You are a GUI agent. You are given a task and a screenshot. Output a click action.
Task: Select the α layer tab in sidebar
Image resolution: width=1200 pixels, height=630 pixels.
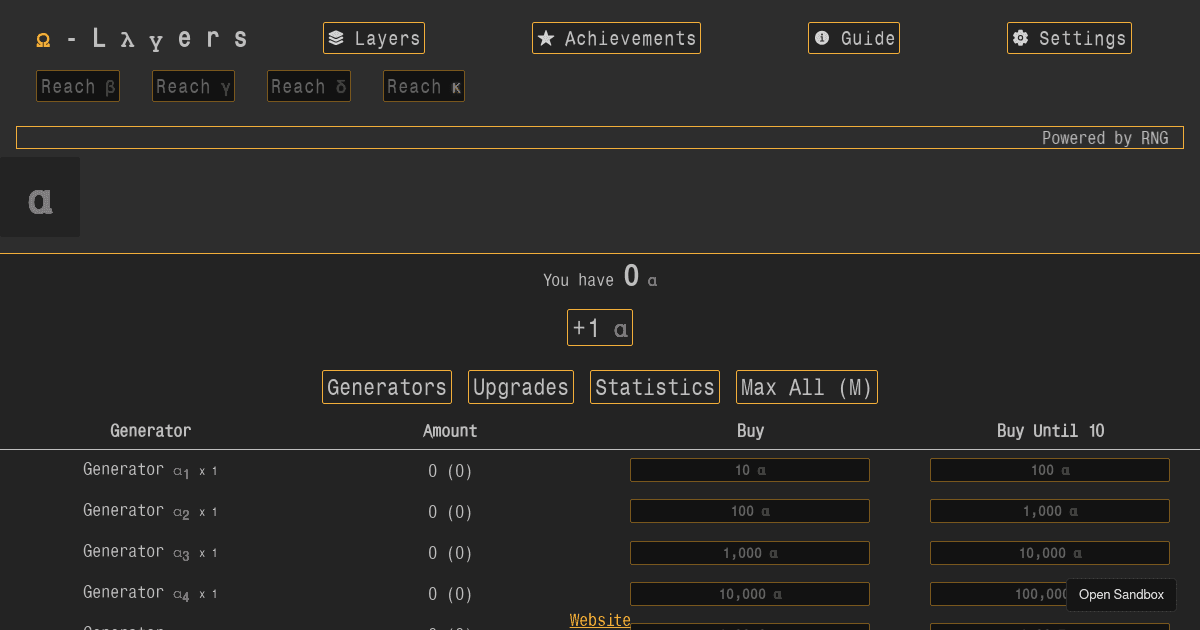click(40, 197)
